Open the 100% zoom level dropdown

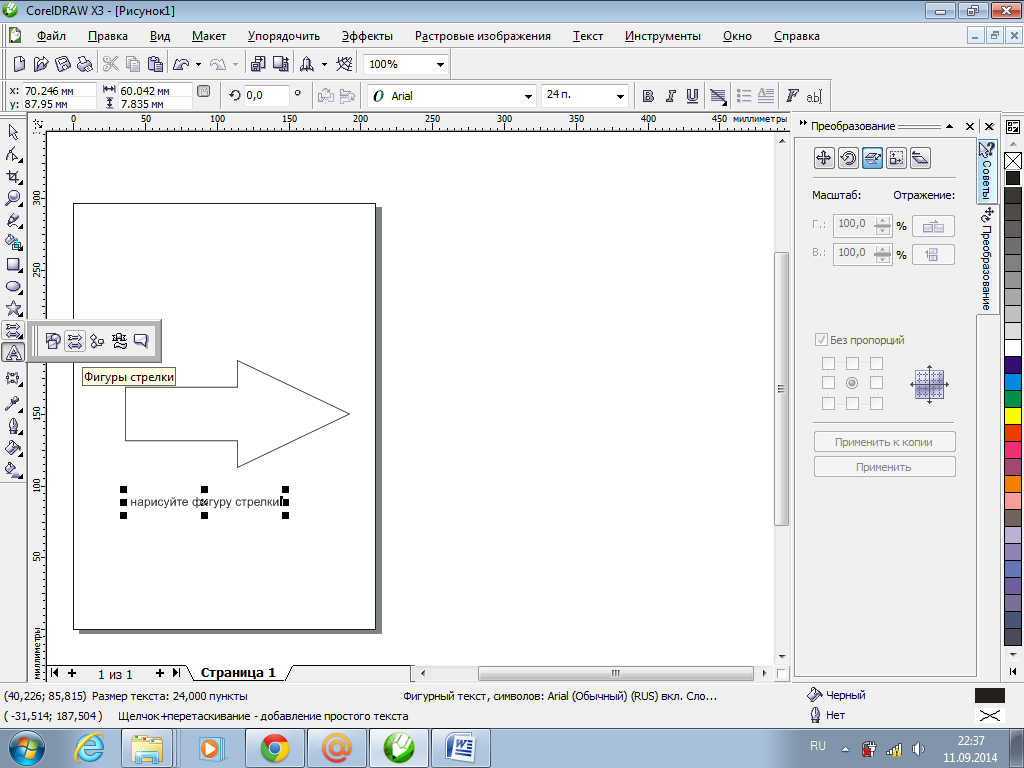pos(440,64)
